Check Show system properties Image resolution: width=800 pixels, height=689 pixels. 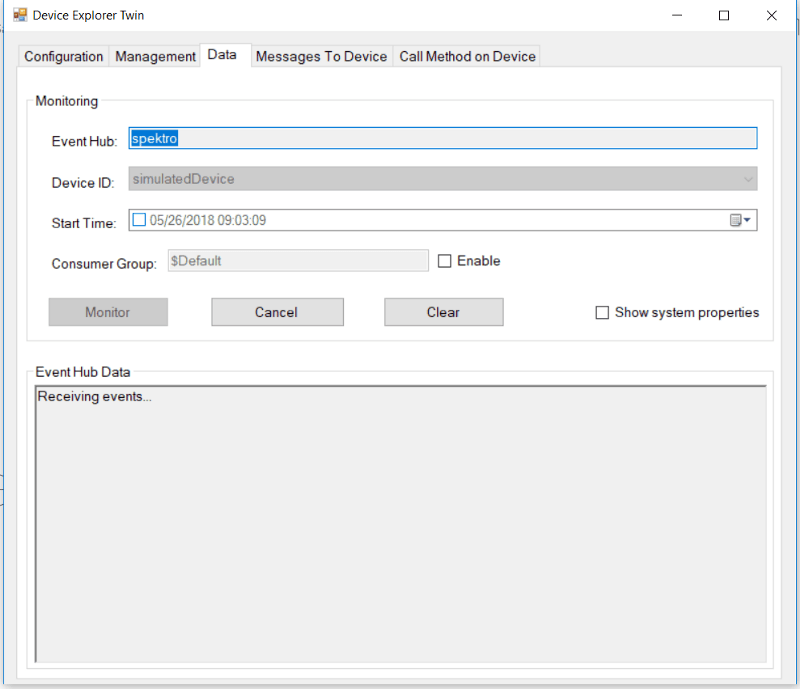(602, 312)
